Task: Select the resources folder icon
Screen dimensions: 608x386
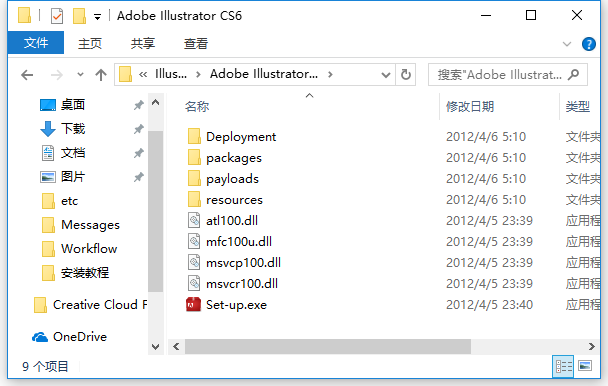Action: (x=194, y=199)
